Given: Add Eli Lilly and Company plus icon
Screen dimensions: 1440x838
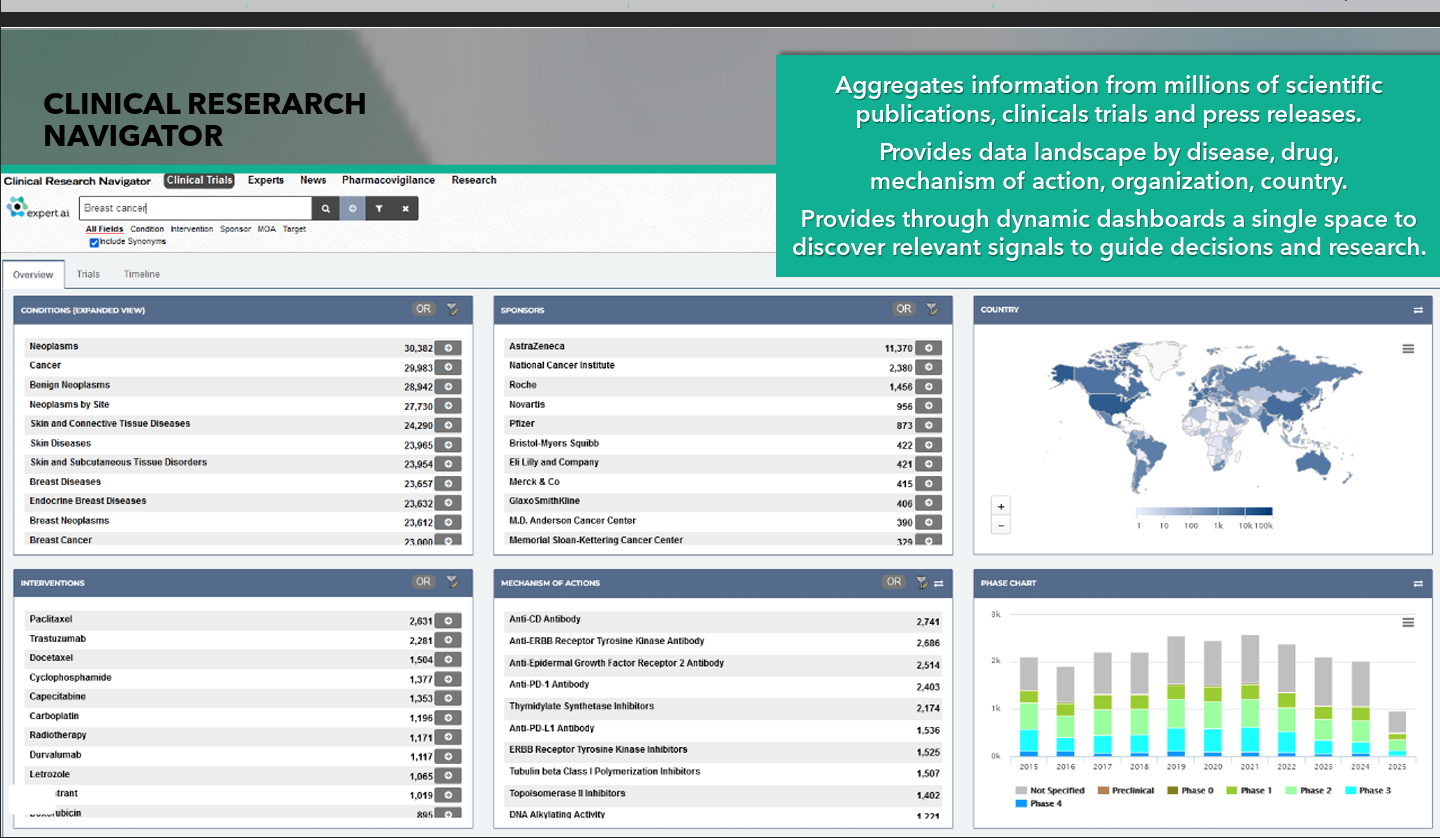Looking at the screenshot, I should [x=929, y=464].
